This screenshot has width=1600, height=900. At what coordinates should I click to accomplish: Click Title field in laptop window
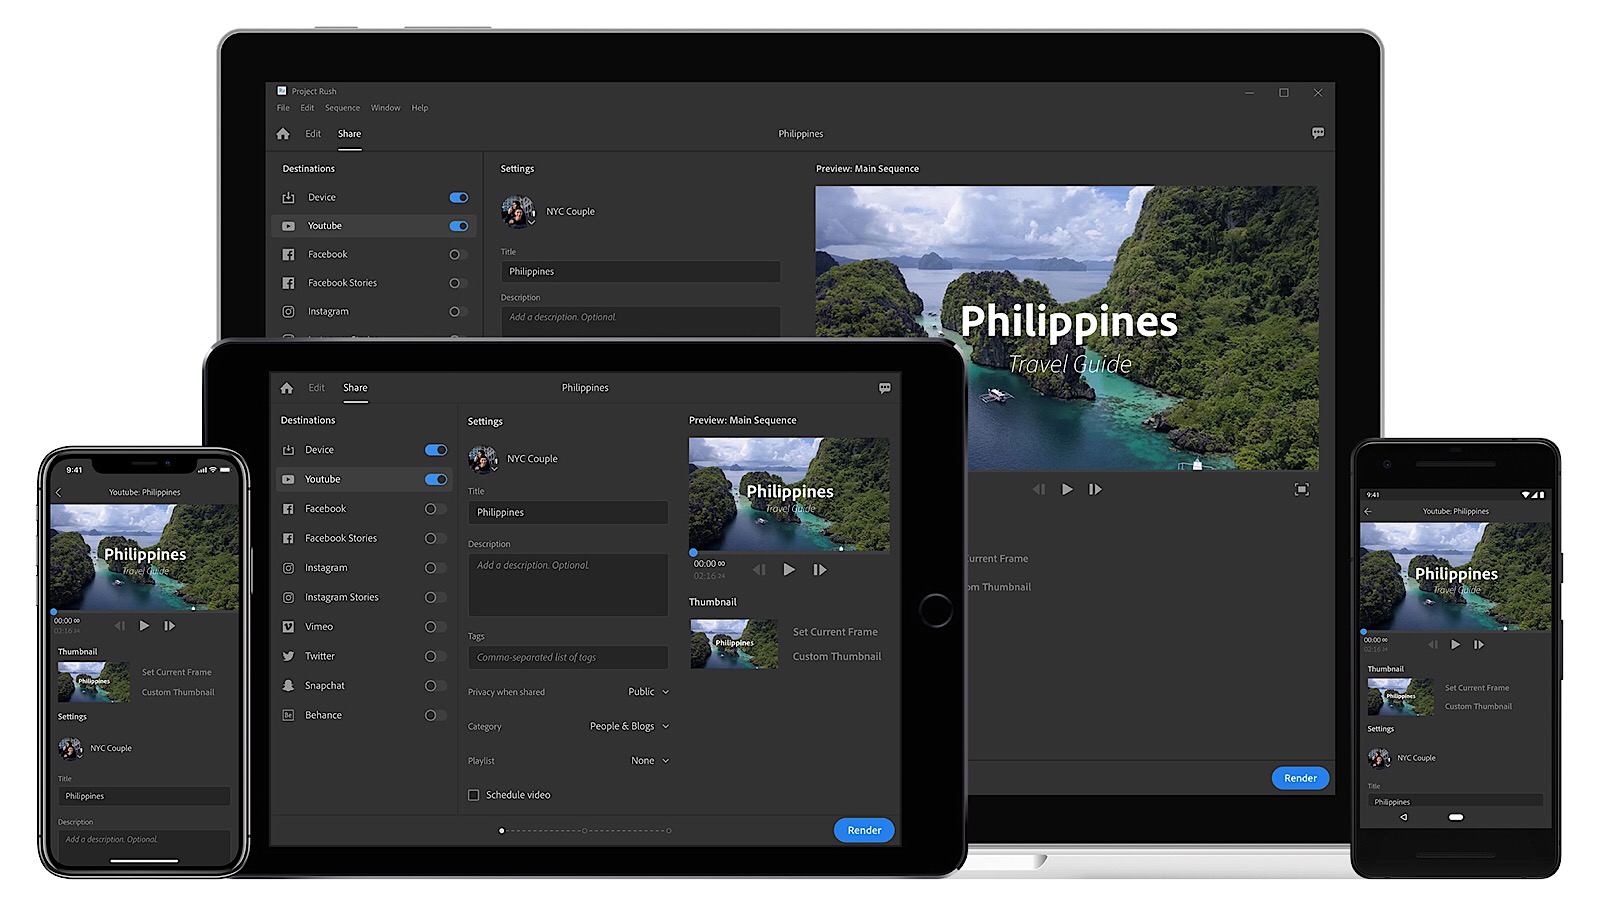(x=640, y=272)
